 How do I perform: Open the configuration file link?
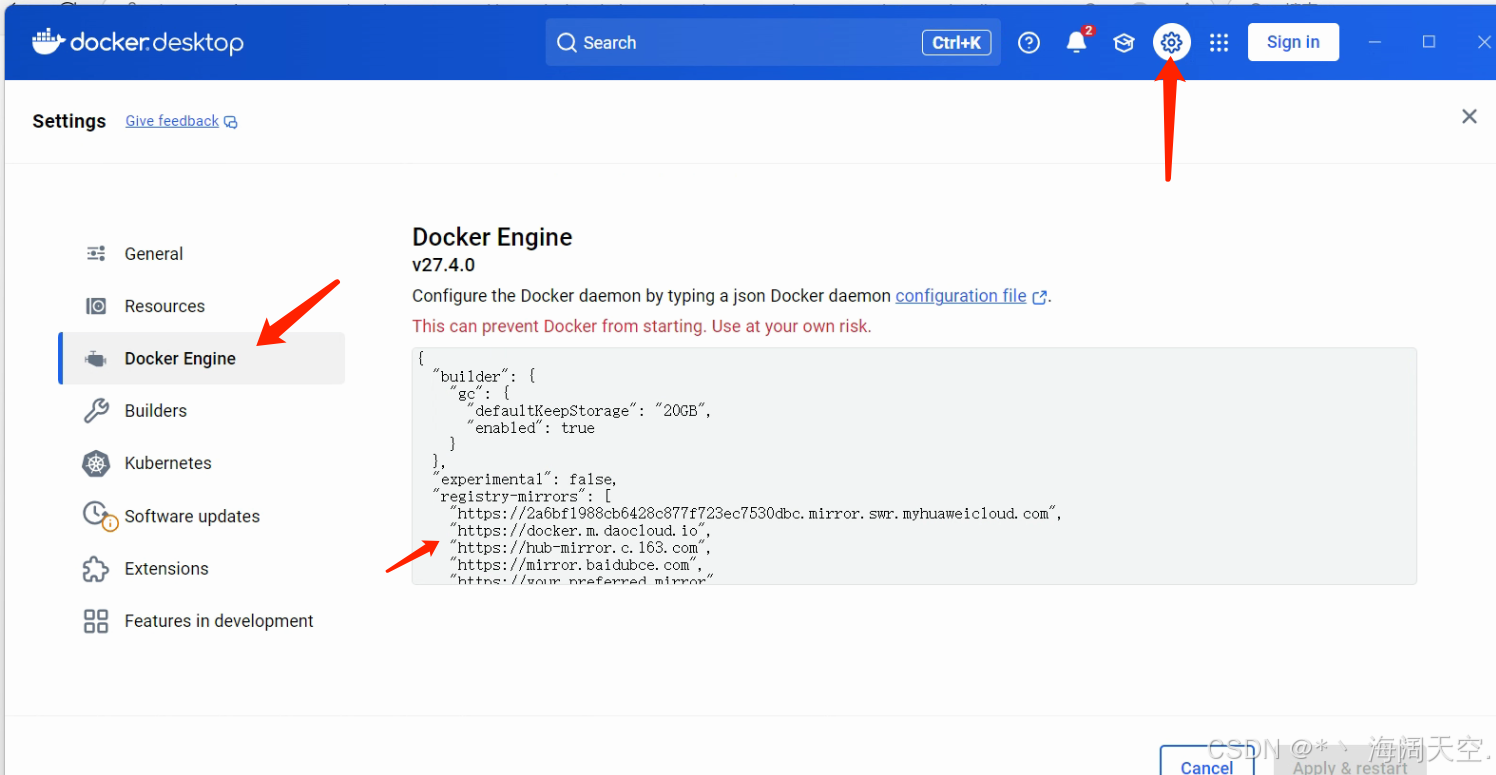click(961, 296)
